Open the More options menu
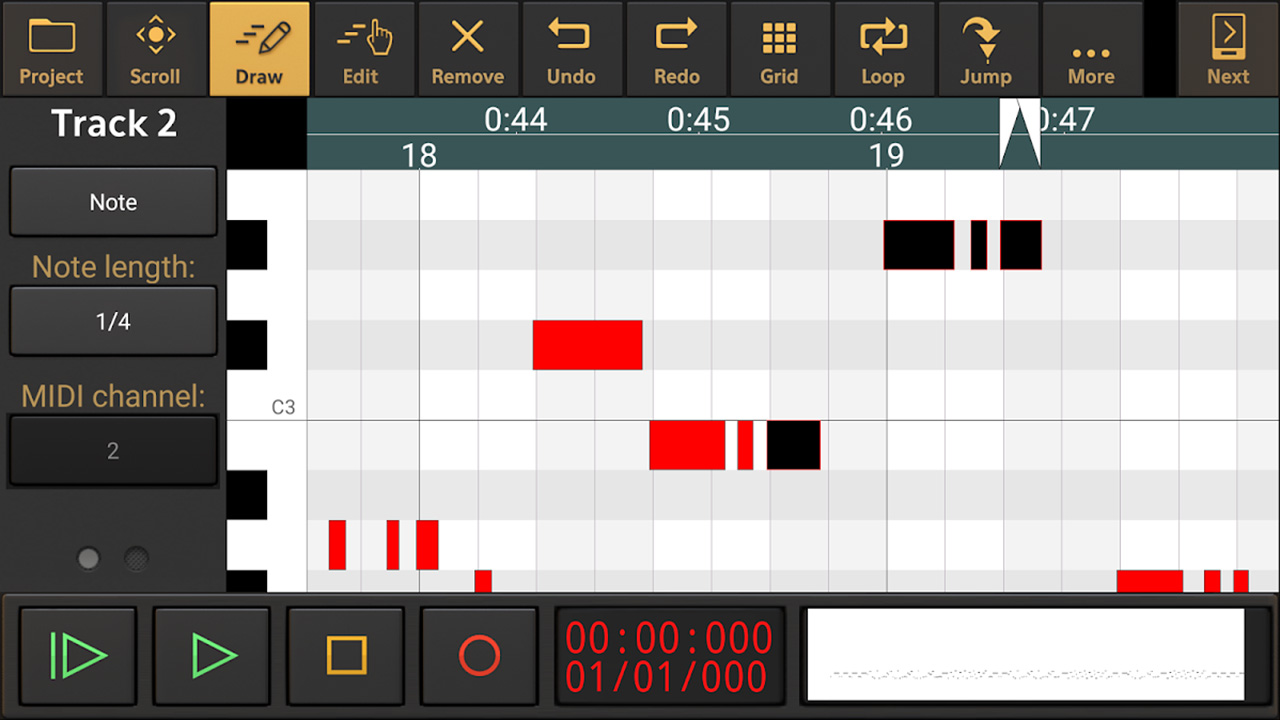The width and height of the screenshot is (1280, 720). 1091,48
